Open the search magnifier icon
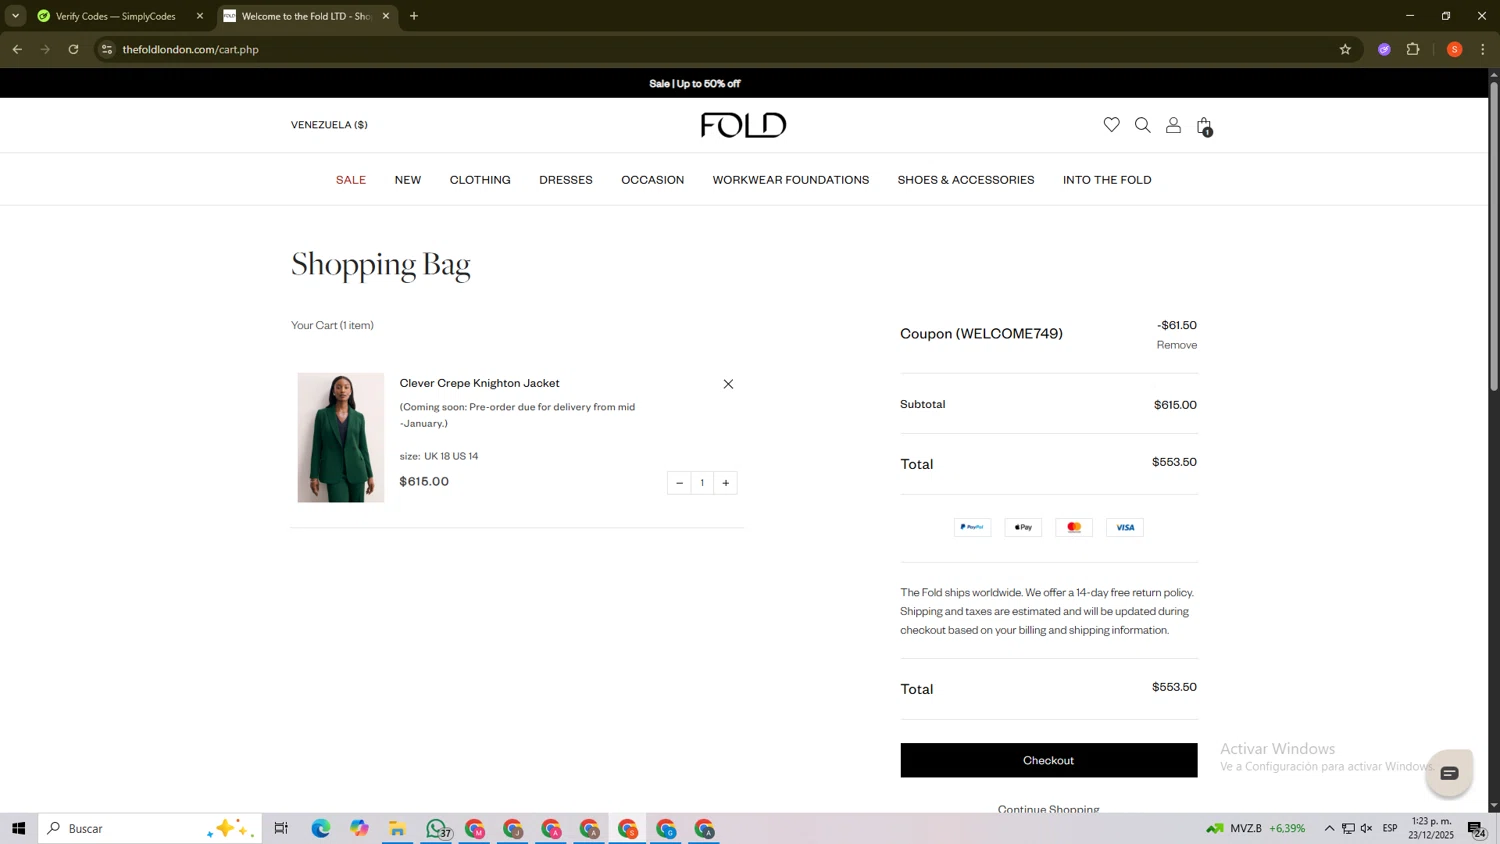1500x844 pixels. pyautogui.click(x=1142, y=125)
